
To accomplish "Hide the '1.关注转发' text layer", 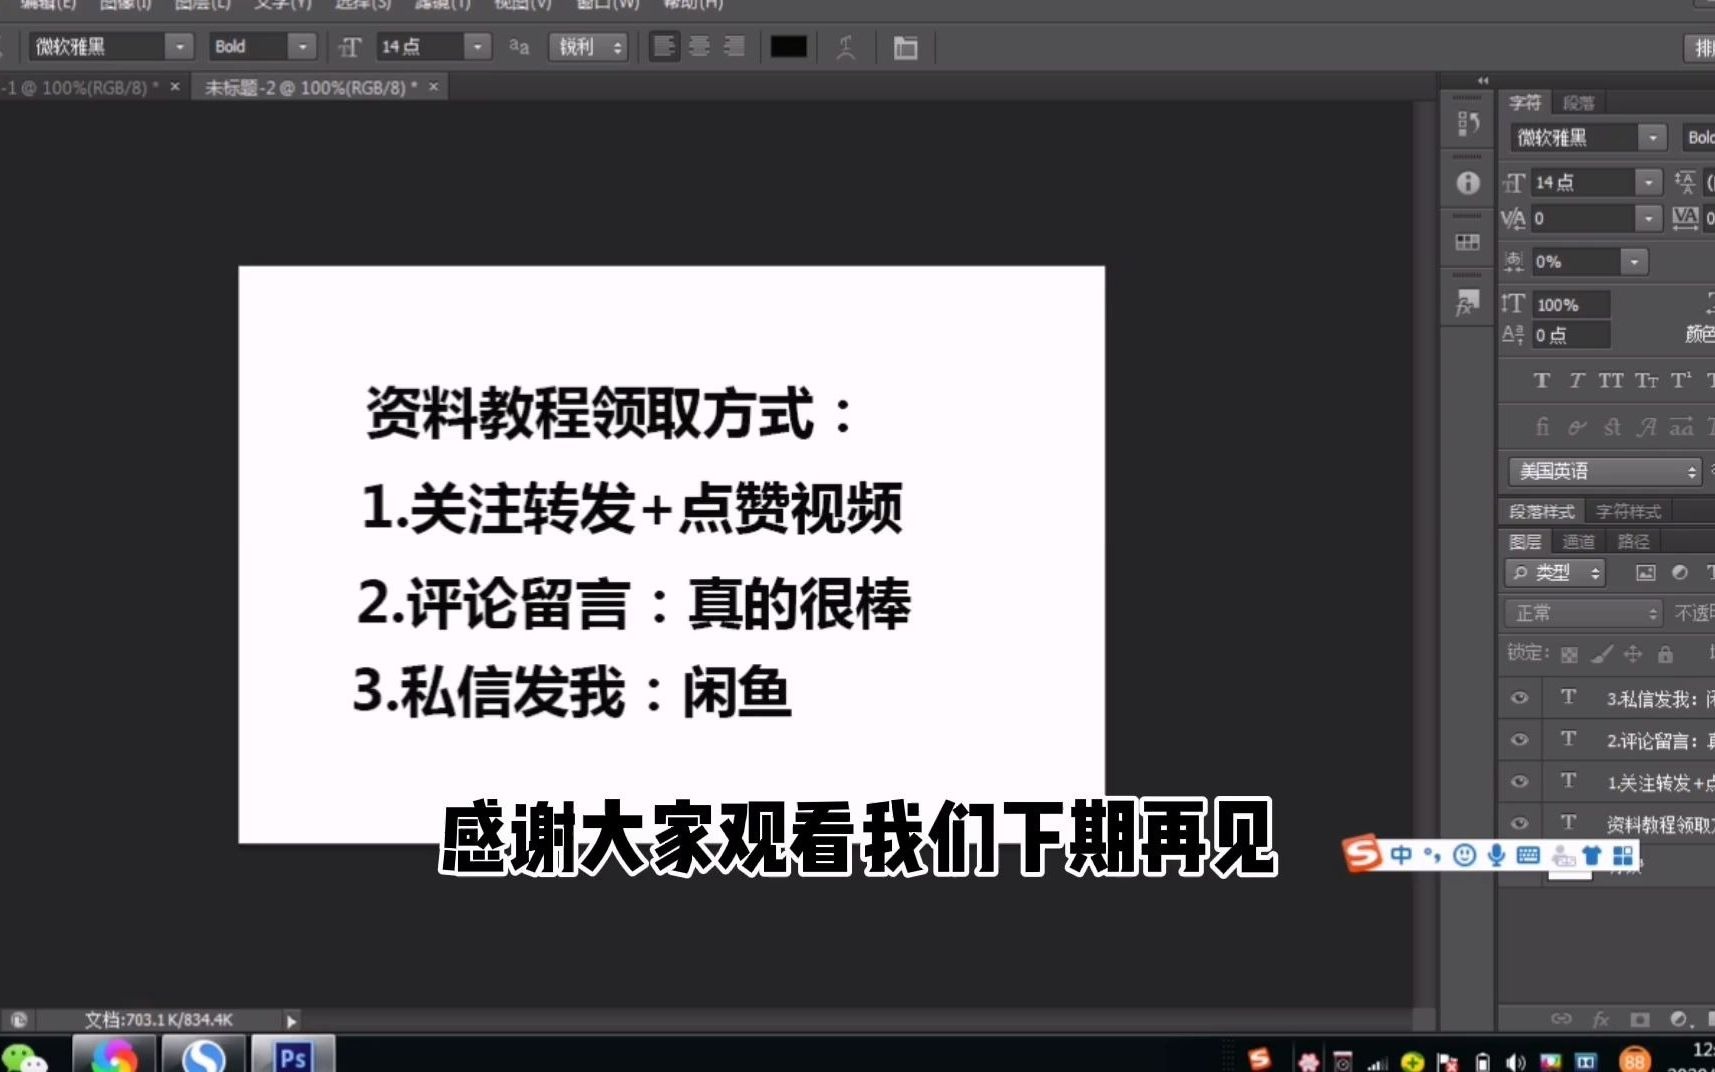I will click(1519, 782).
